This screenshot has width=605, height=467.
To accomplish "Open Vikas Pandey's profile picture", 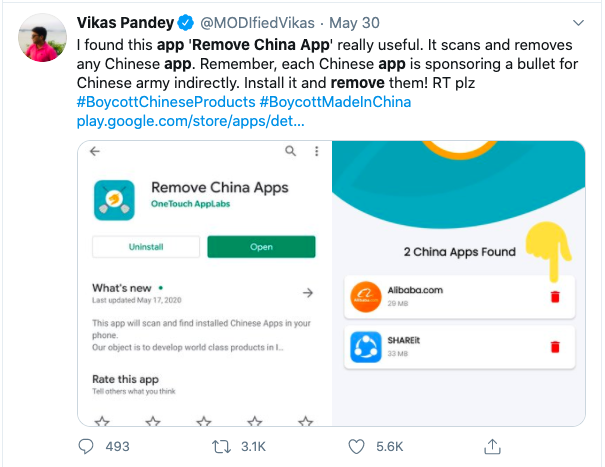I will pos(38,38).
